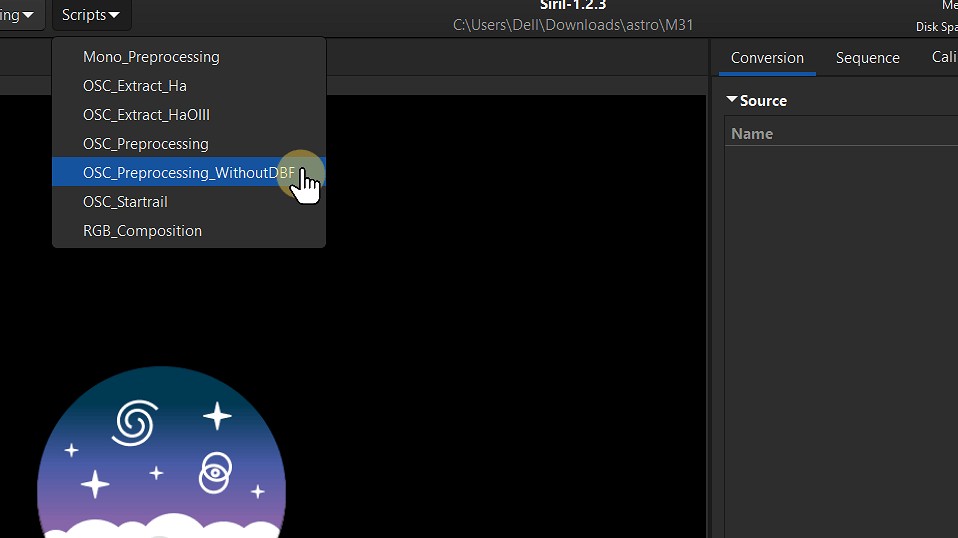The image size is (958, 538).
Task: Choose the OSC_Extract_Ha script
Action: [x=135, y=86]
